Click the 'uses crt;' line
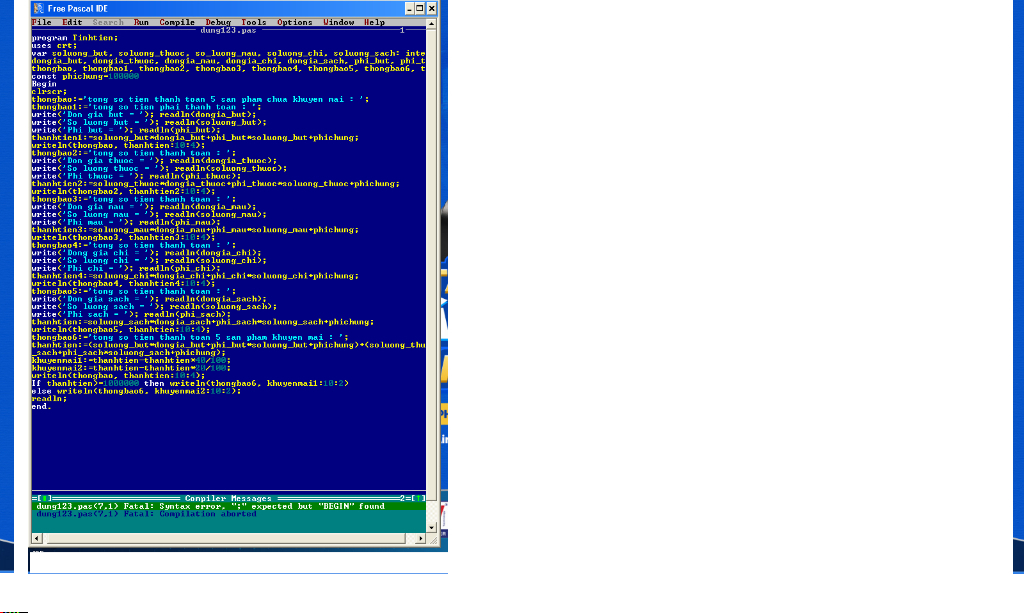 coord(54,46)
